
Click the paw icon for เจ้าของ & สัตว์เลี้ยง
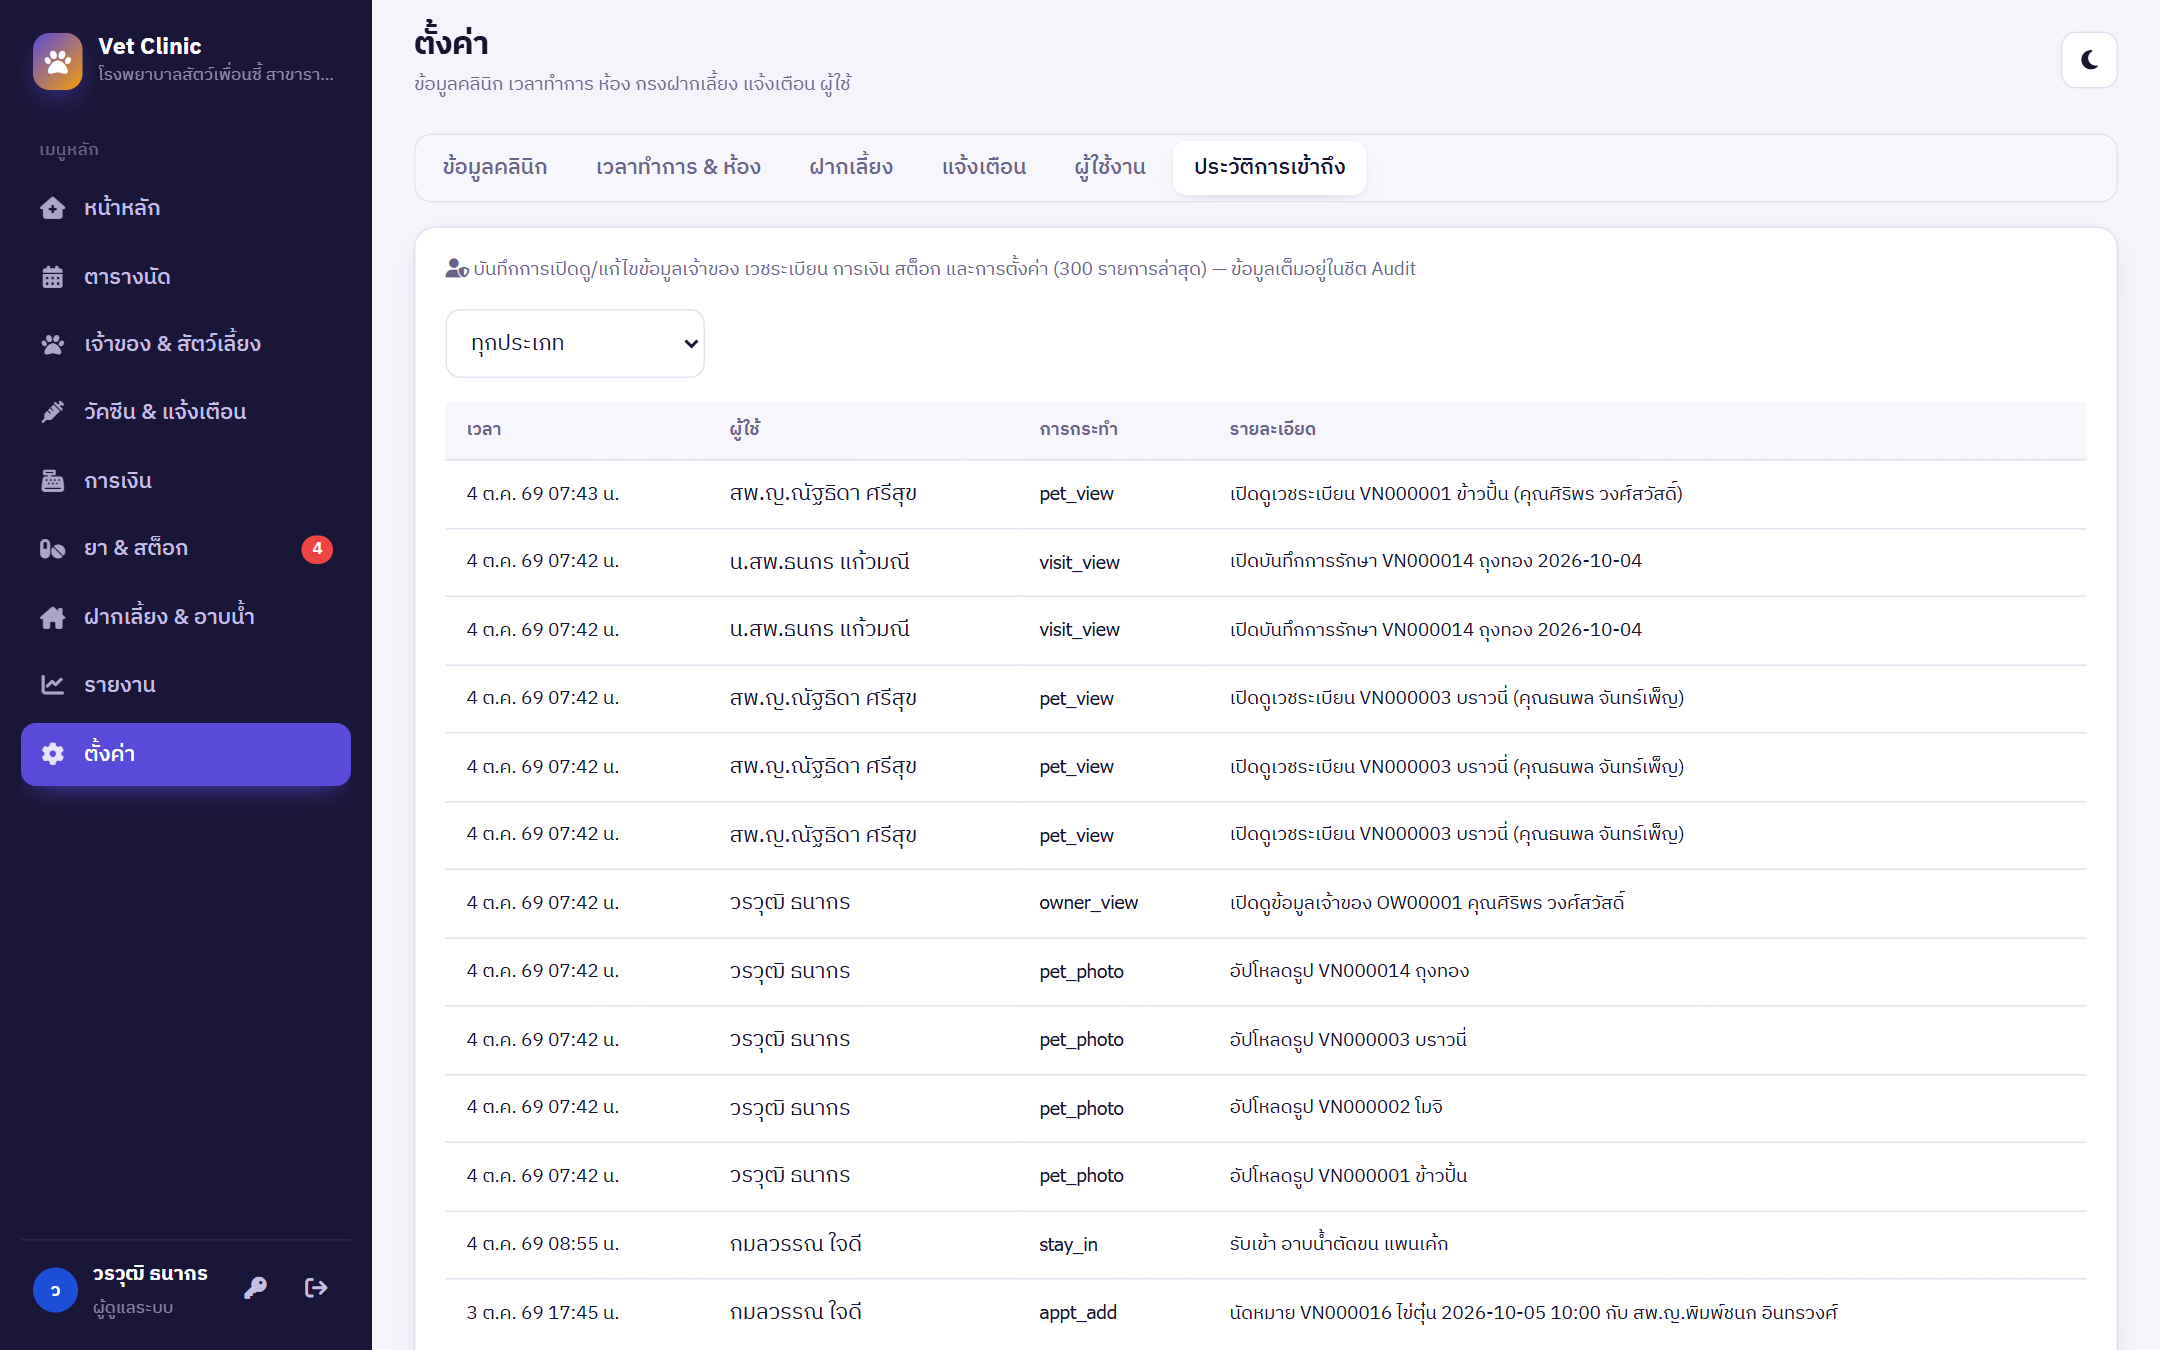53,345
